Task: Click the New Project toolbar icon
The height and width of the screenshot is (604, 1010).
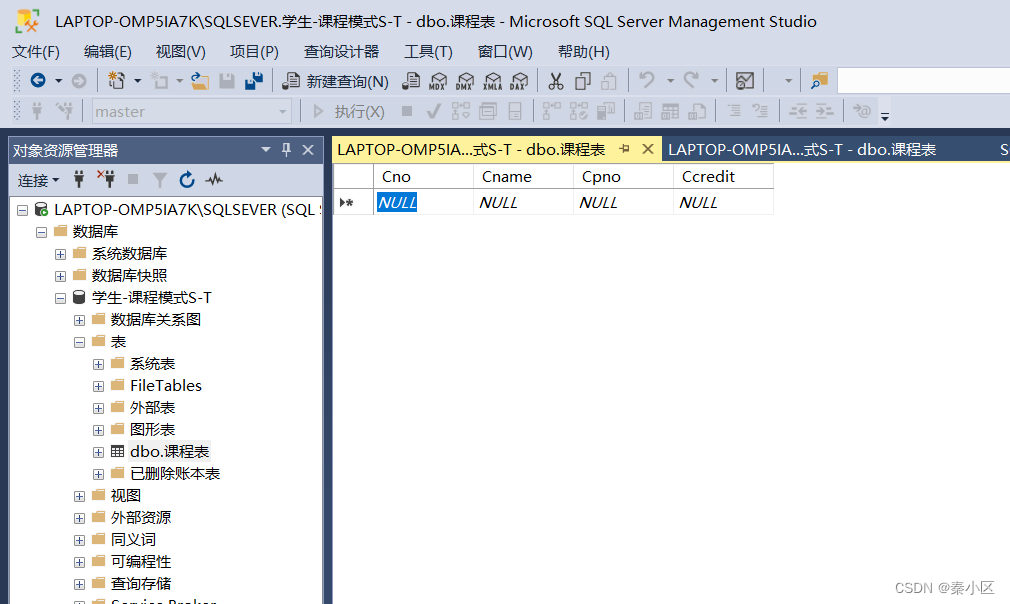Action: [x=117, y=80]
